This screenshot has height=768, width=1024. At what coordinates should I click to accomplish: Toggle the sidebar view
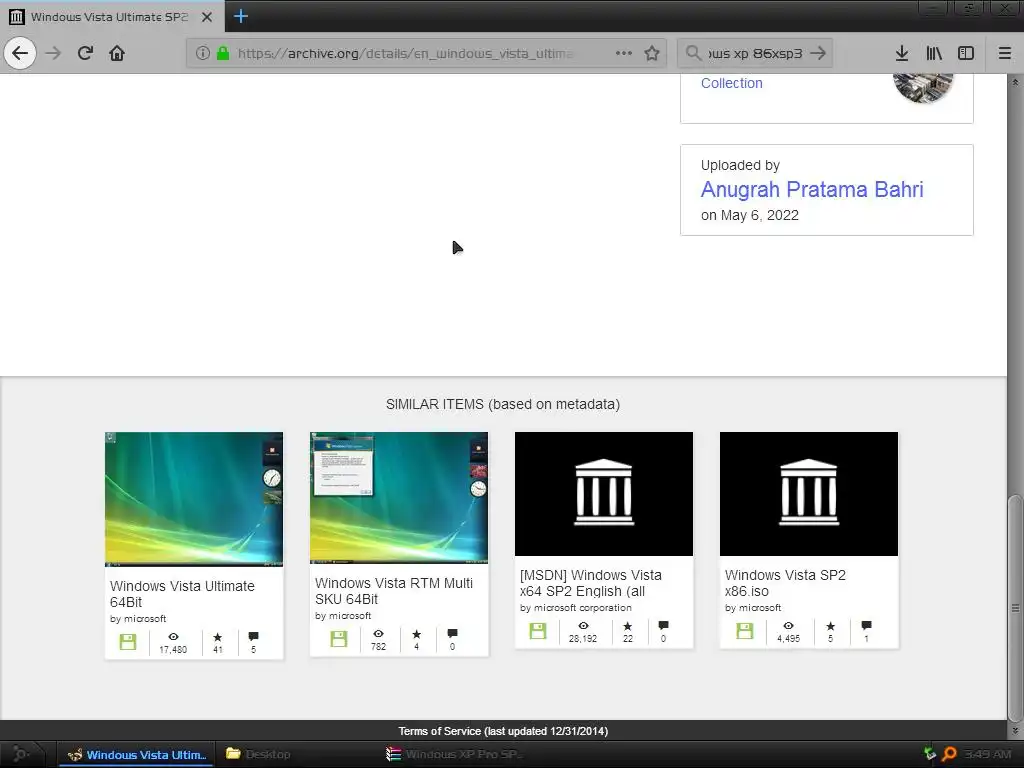click(966, 53)
